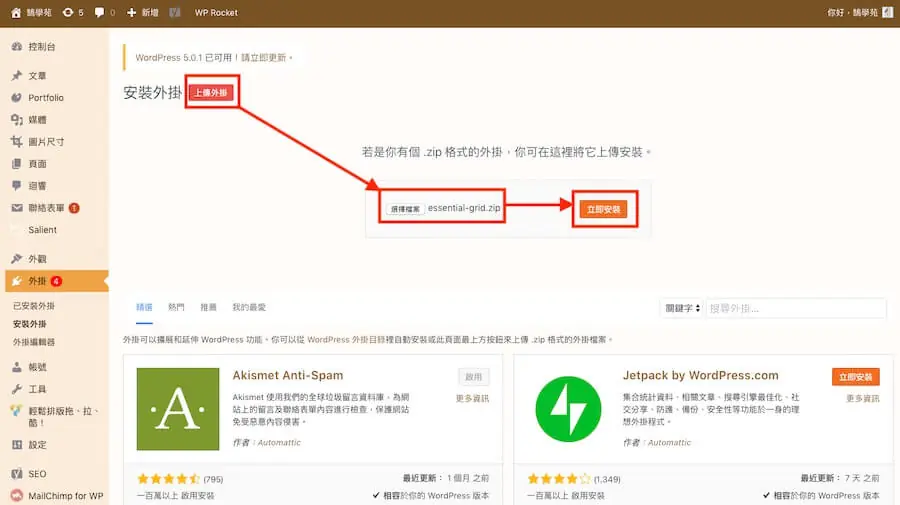
Task: Open 已安裝外掛 submenu link
Action: 34,306
